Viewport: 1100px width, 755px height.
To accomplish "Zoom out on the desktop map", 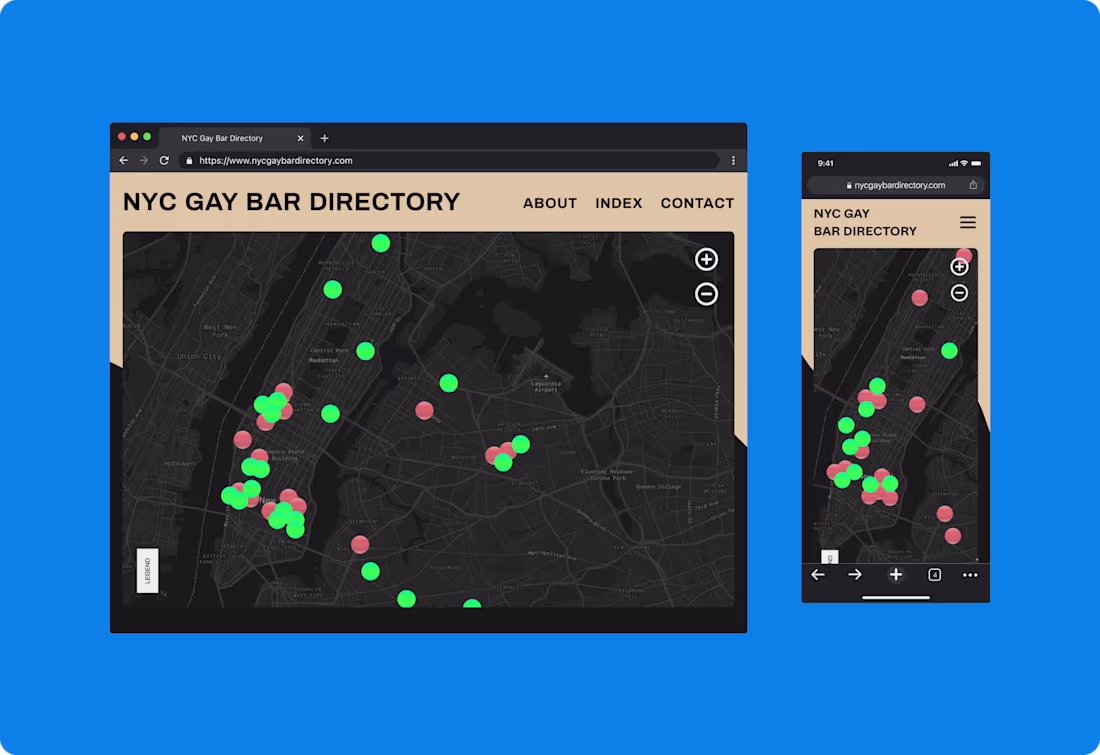I will (707, 294).
